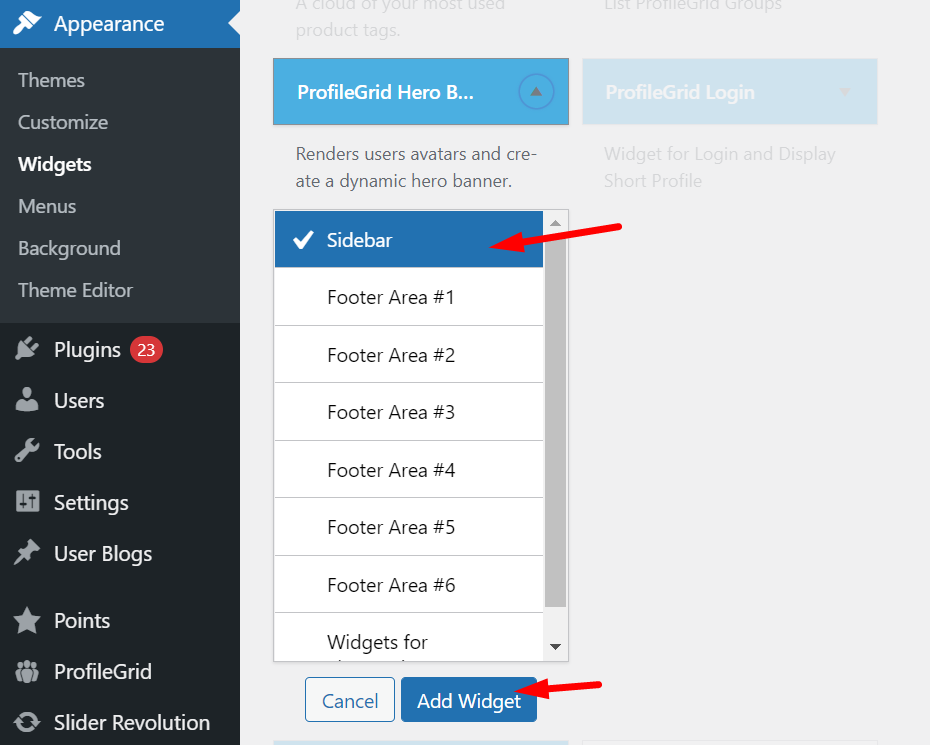Click the Slider Revolution circular arrows icon
This screenshot has width=930, height=745.
[x=28, y=722]
